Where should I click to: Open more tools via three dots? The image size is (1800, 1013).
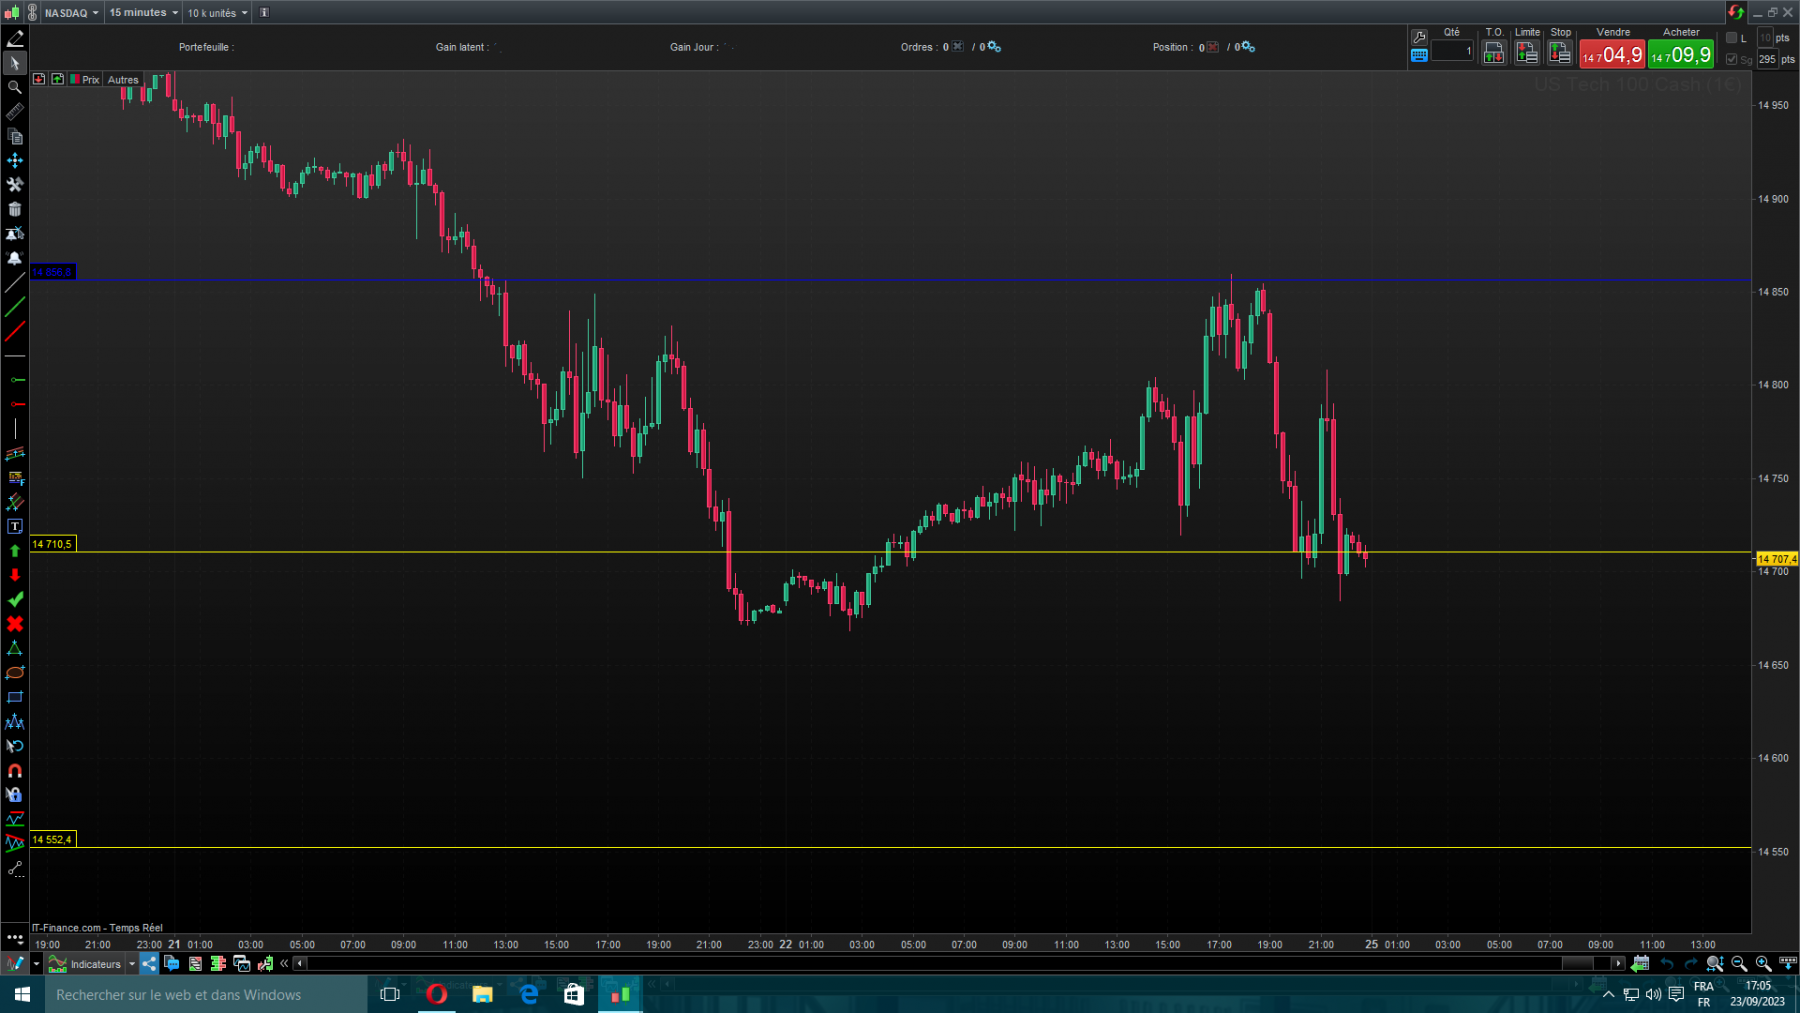15,938
